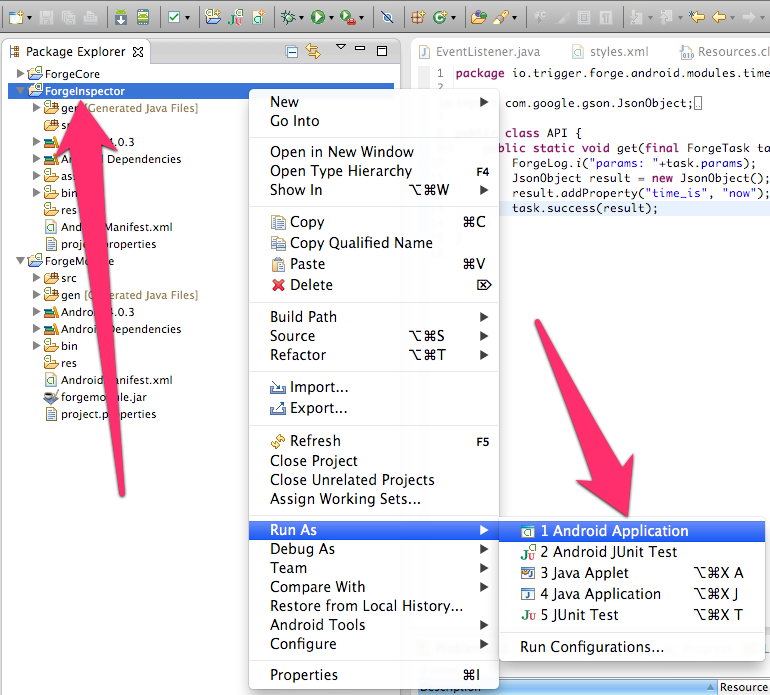Open External Tools dropdown arrow
The height and width of the screenshot is (695, 770).
point(361,18)
